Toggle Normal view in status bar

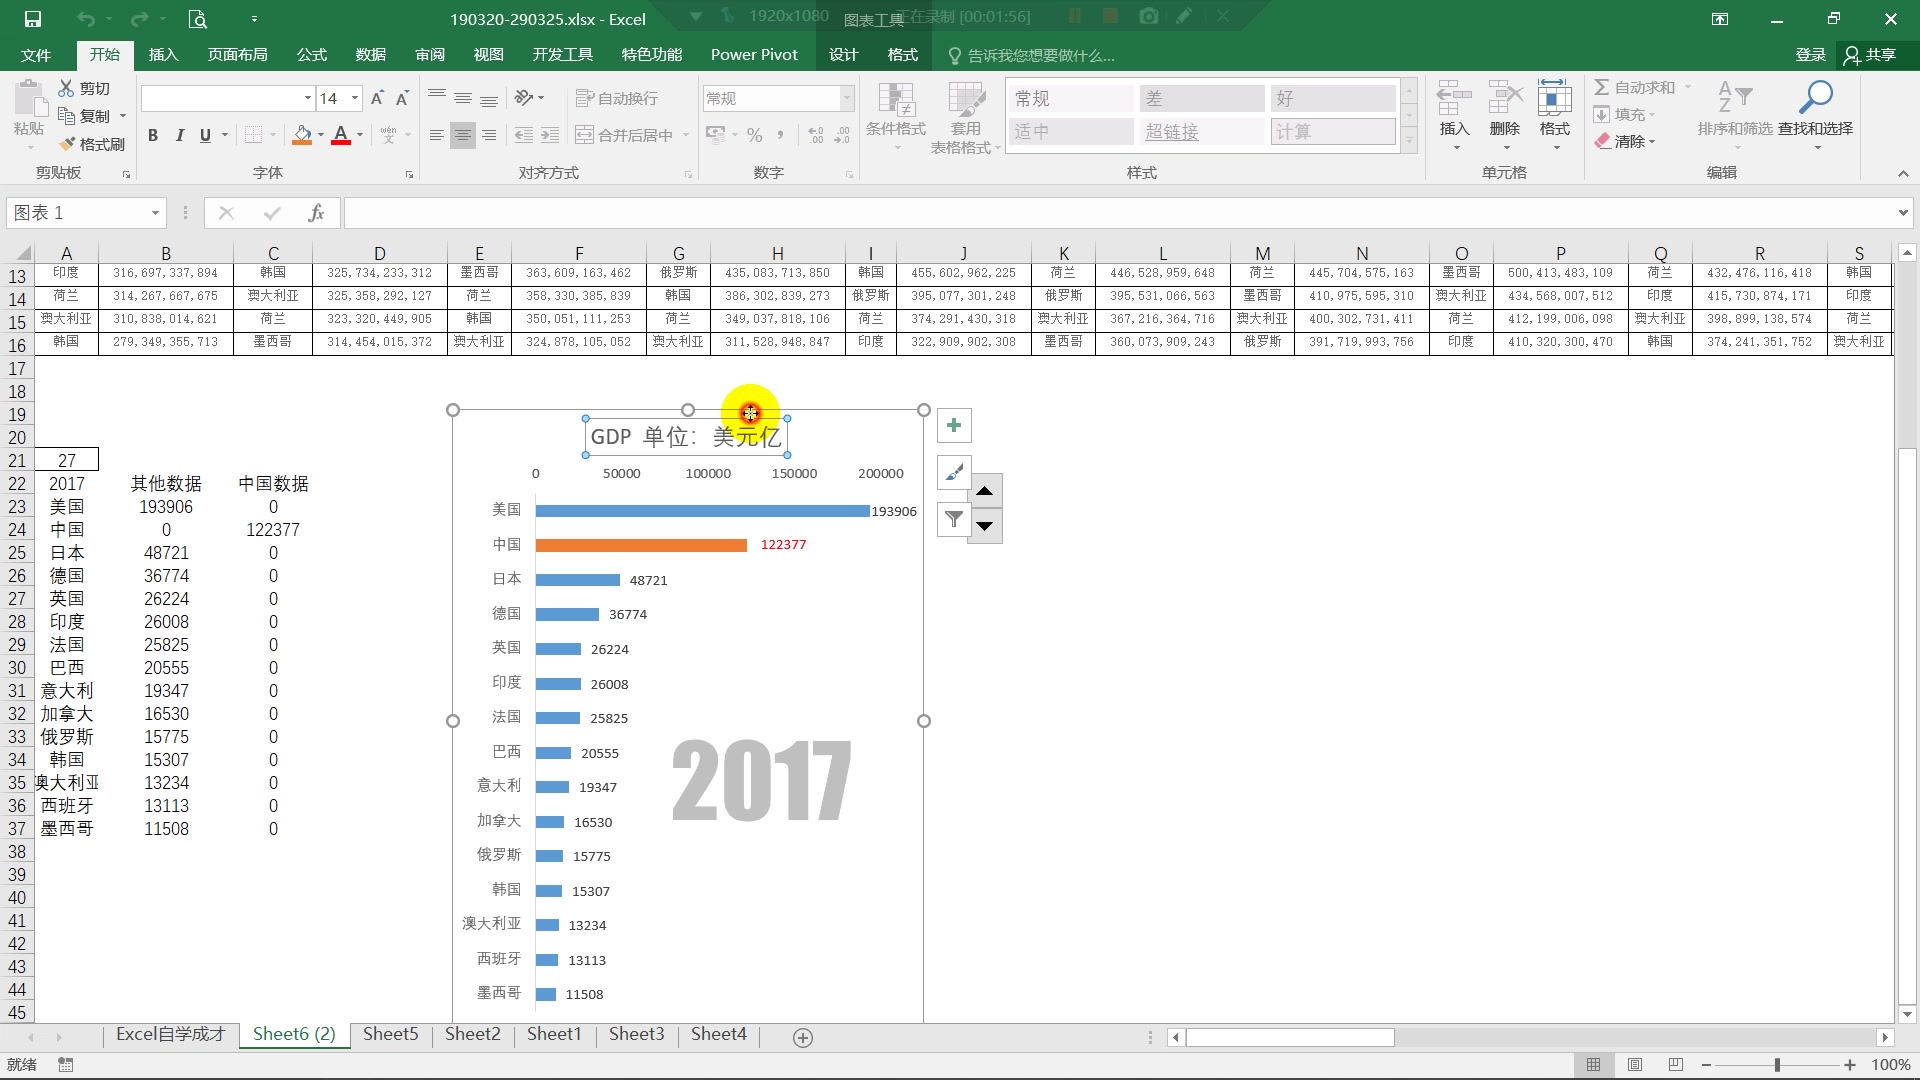[x=1593, y=1065]
